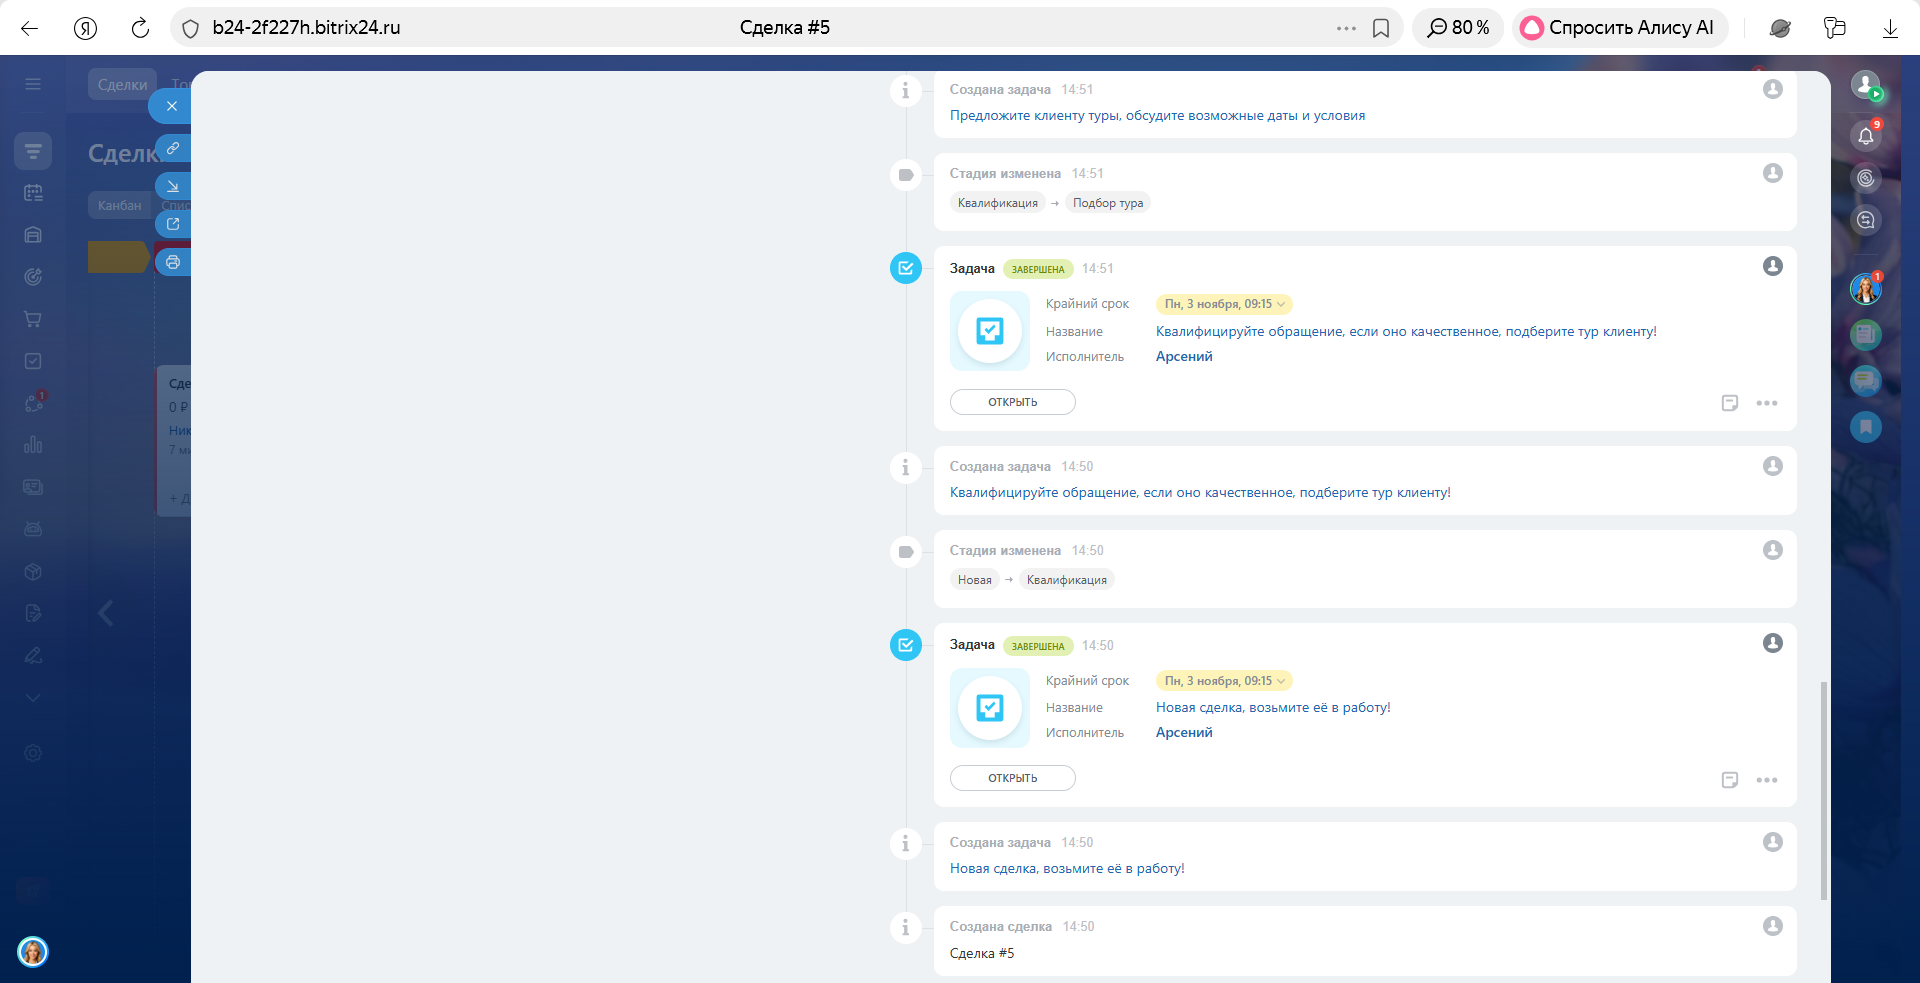Click the notifications bell with badge 9
Image resolution: width=1920 pixels, height=983 pixels.
click(x=1866, y=136)
